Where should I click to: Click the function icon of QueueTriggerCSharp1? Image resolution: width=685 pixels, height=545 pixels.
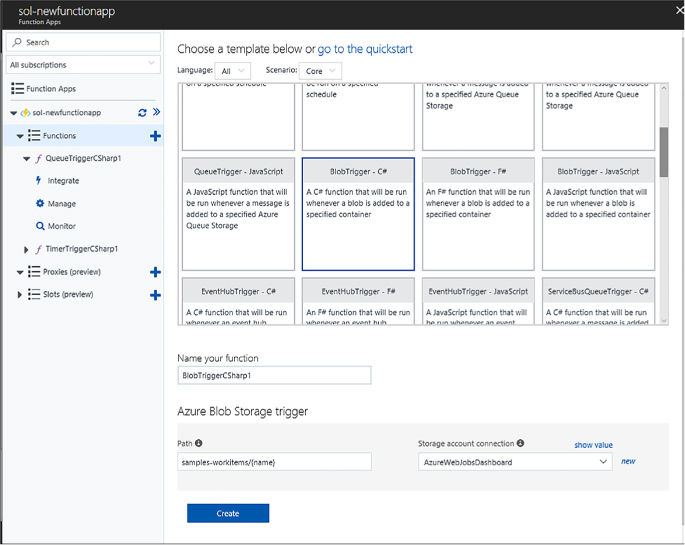39,158
